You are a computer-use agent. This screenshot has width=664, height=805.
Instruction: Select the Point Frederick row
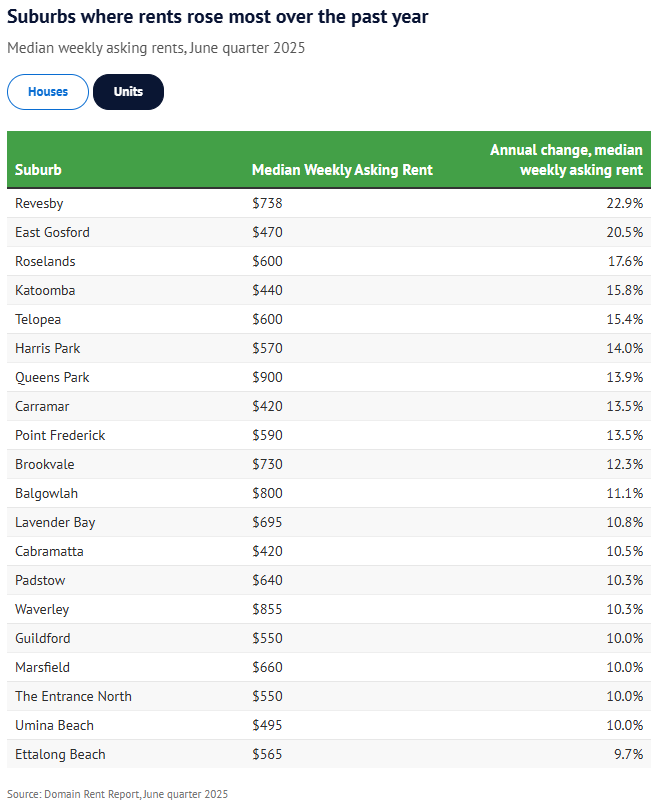[329, 435]
